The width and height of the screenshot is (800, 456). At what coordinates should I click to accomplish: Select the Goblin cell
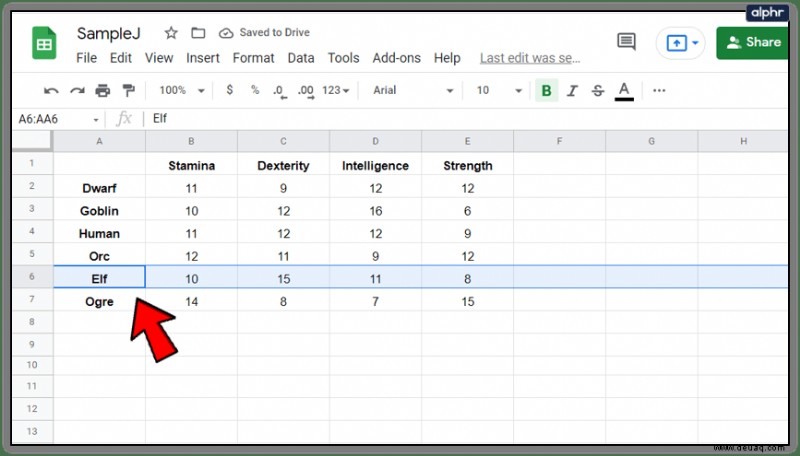[99, 211]
